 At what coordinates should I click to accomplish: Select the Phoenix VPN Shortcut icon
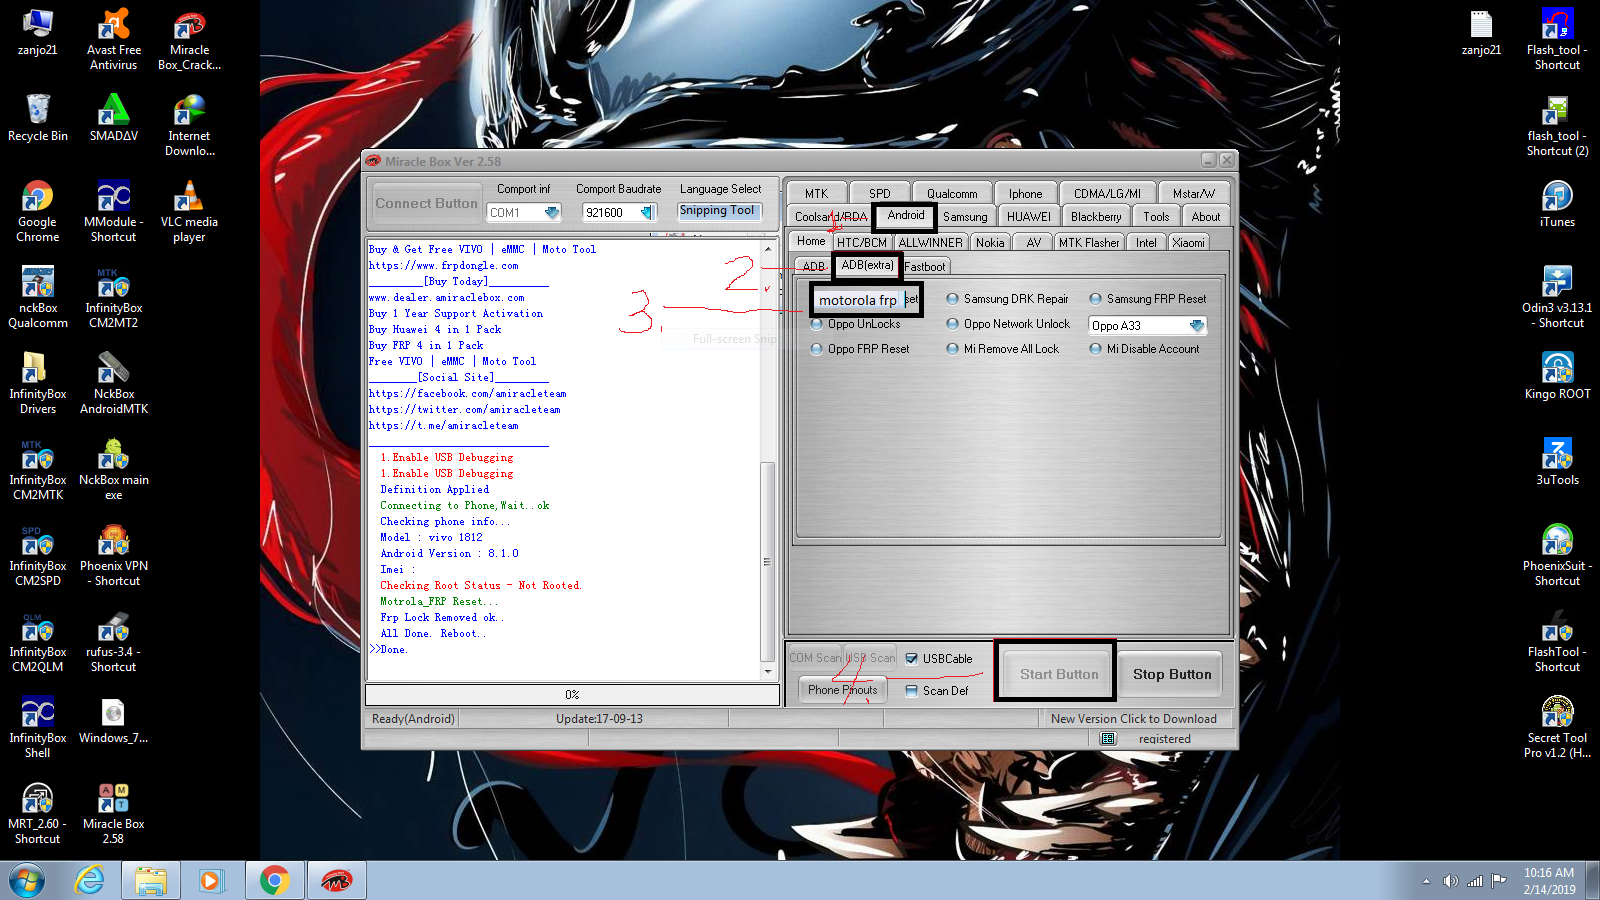coord(114,556)
